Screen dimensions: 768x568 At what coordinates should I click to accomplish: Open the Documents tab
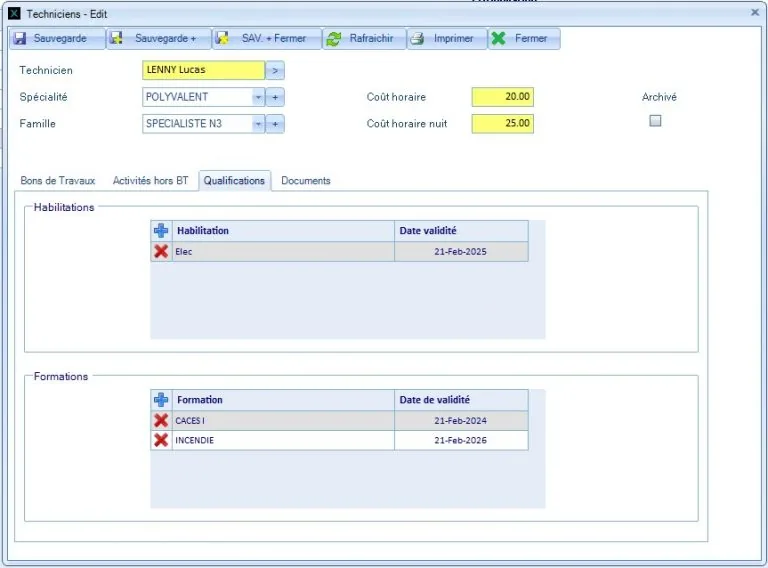306,181
